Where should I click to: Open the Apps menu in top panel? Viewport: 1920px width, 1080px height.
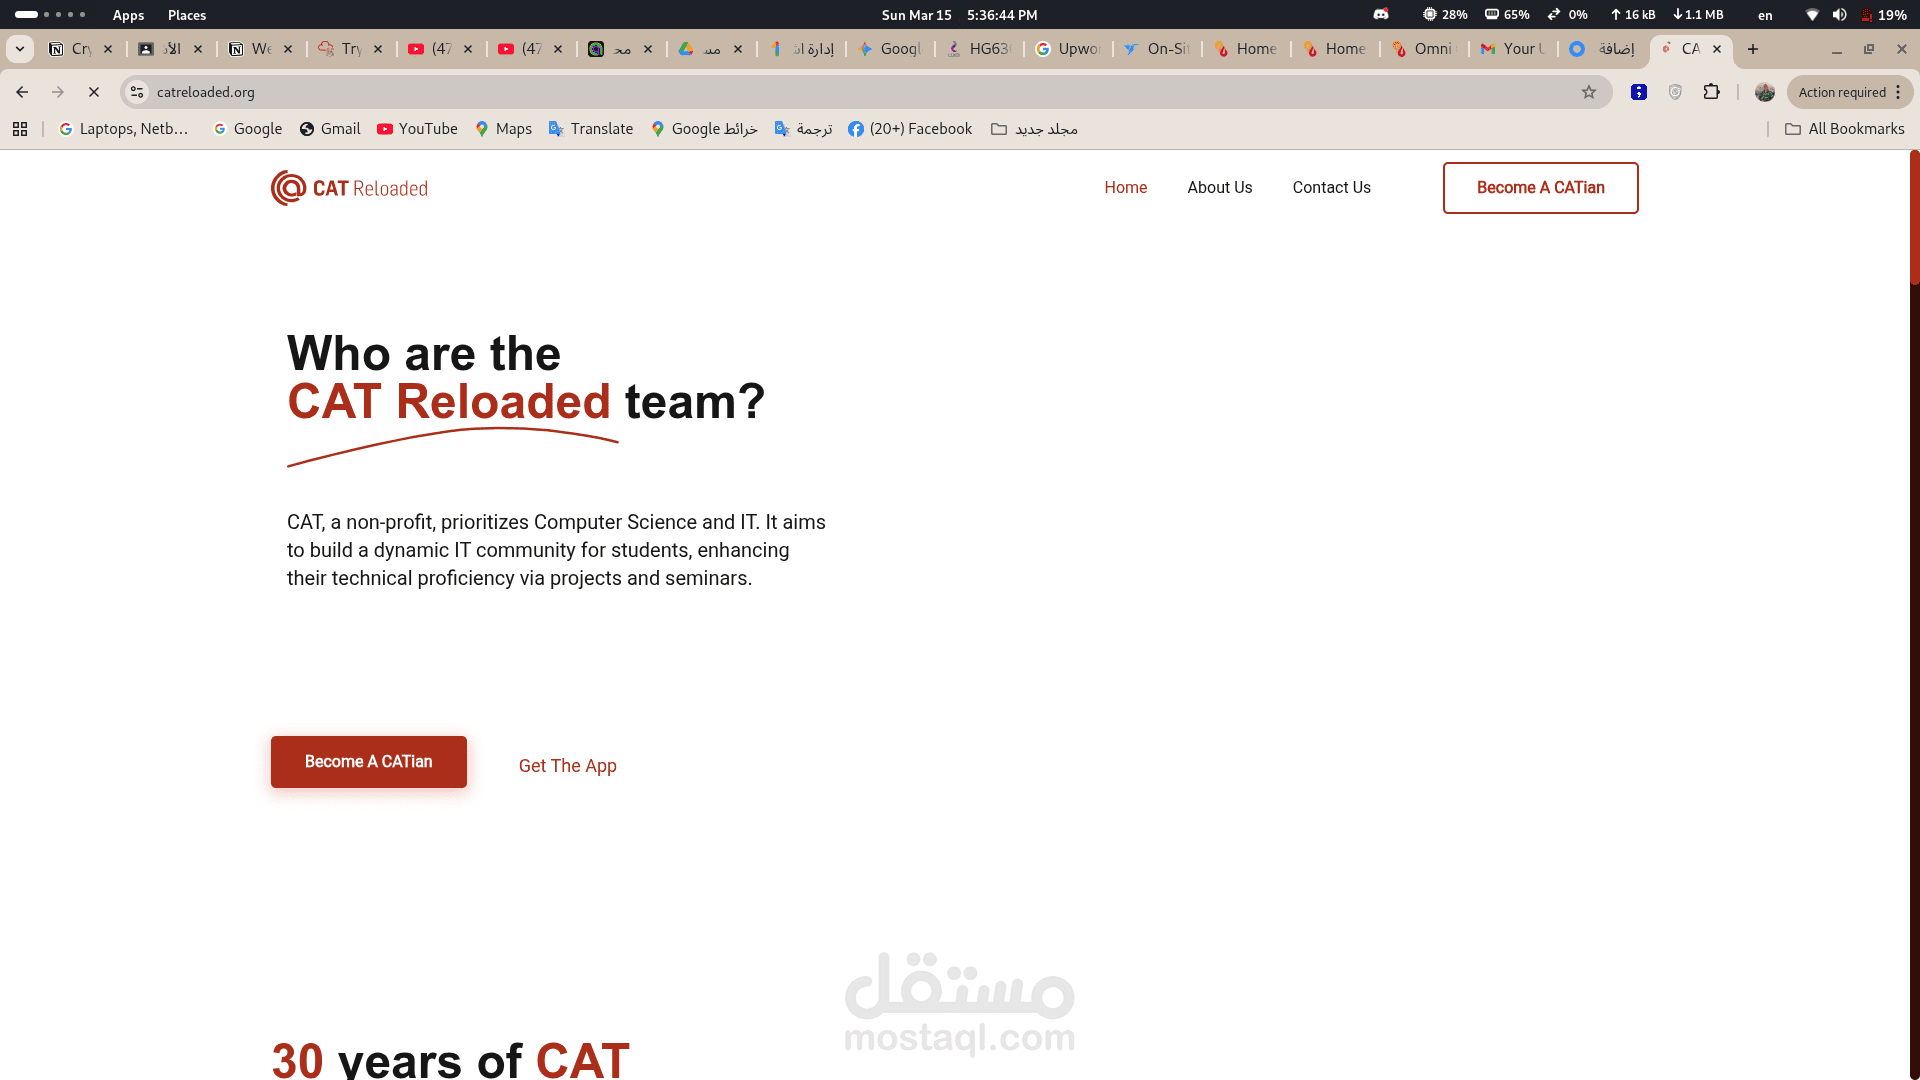(x=128, y=15)
